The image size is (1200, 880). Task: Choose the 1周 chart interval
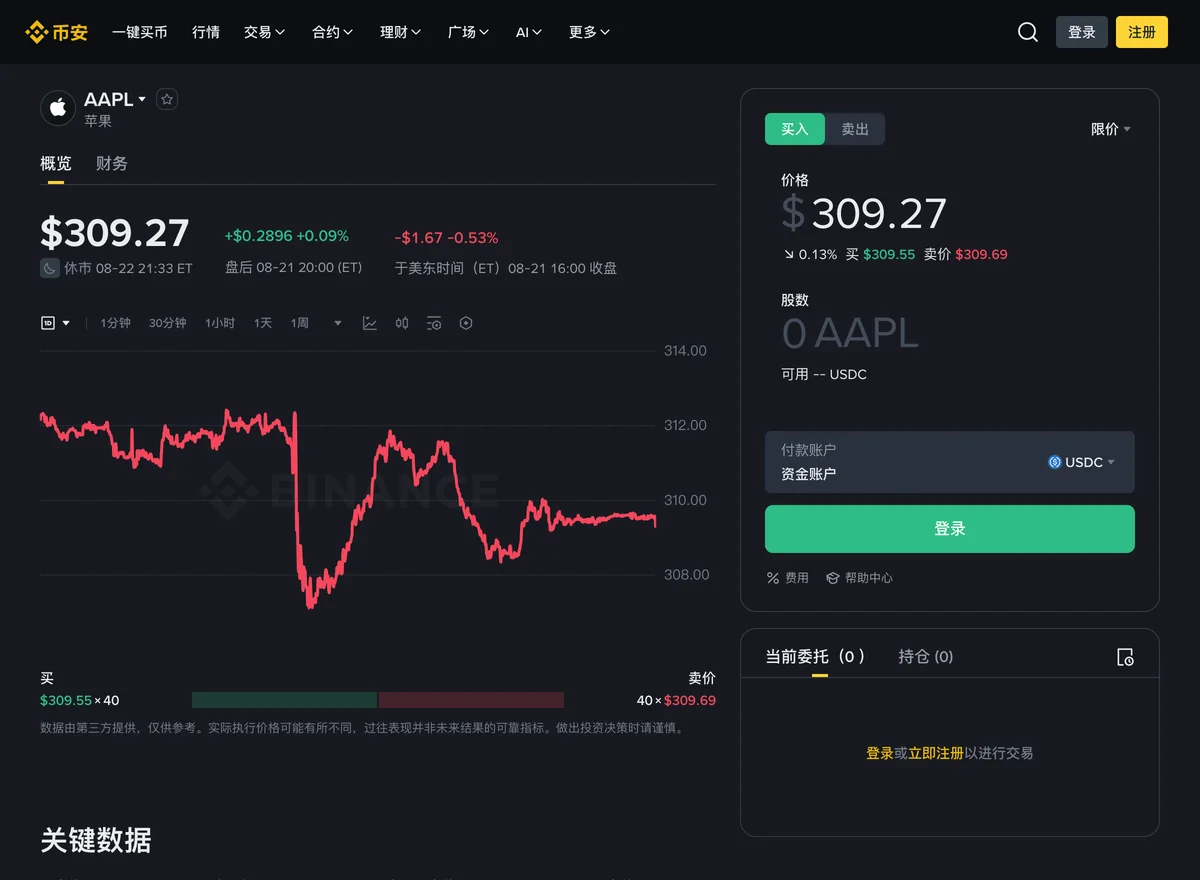pyautogui.click(x=300, y=323)
